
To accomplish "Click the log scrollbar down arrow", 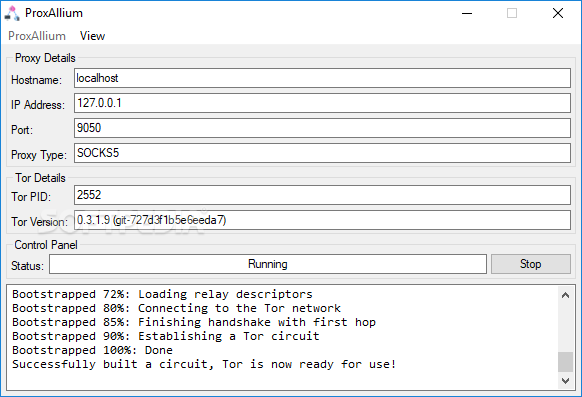I will (x=565, y=381).
